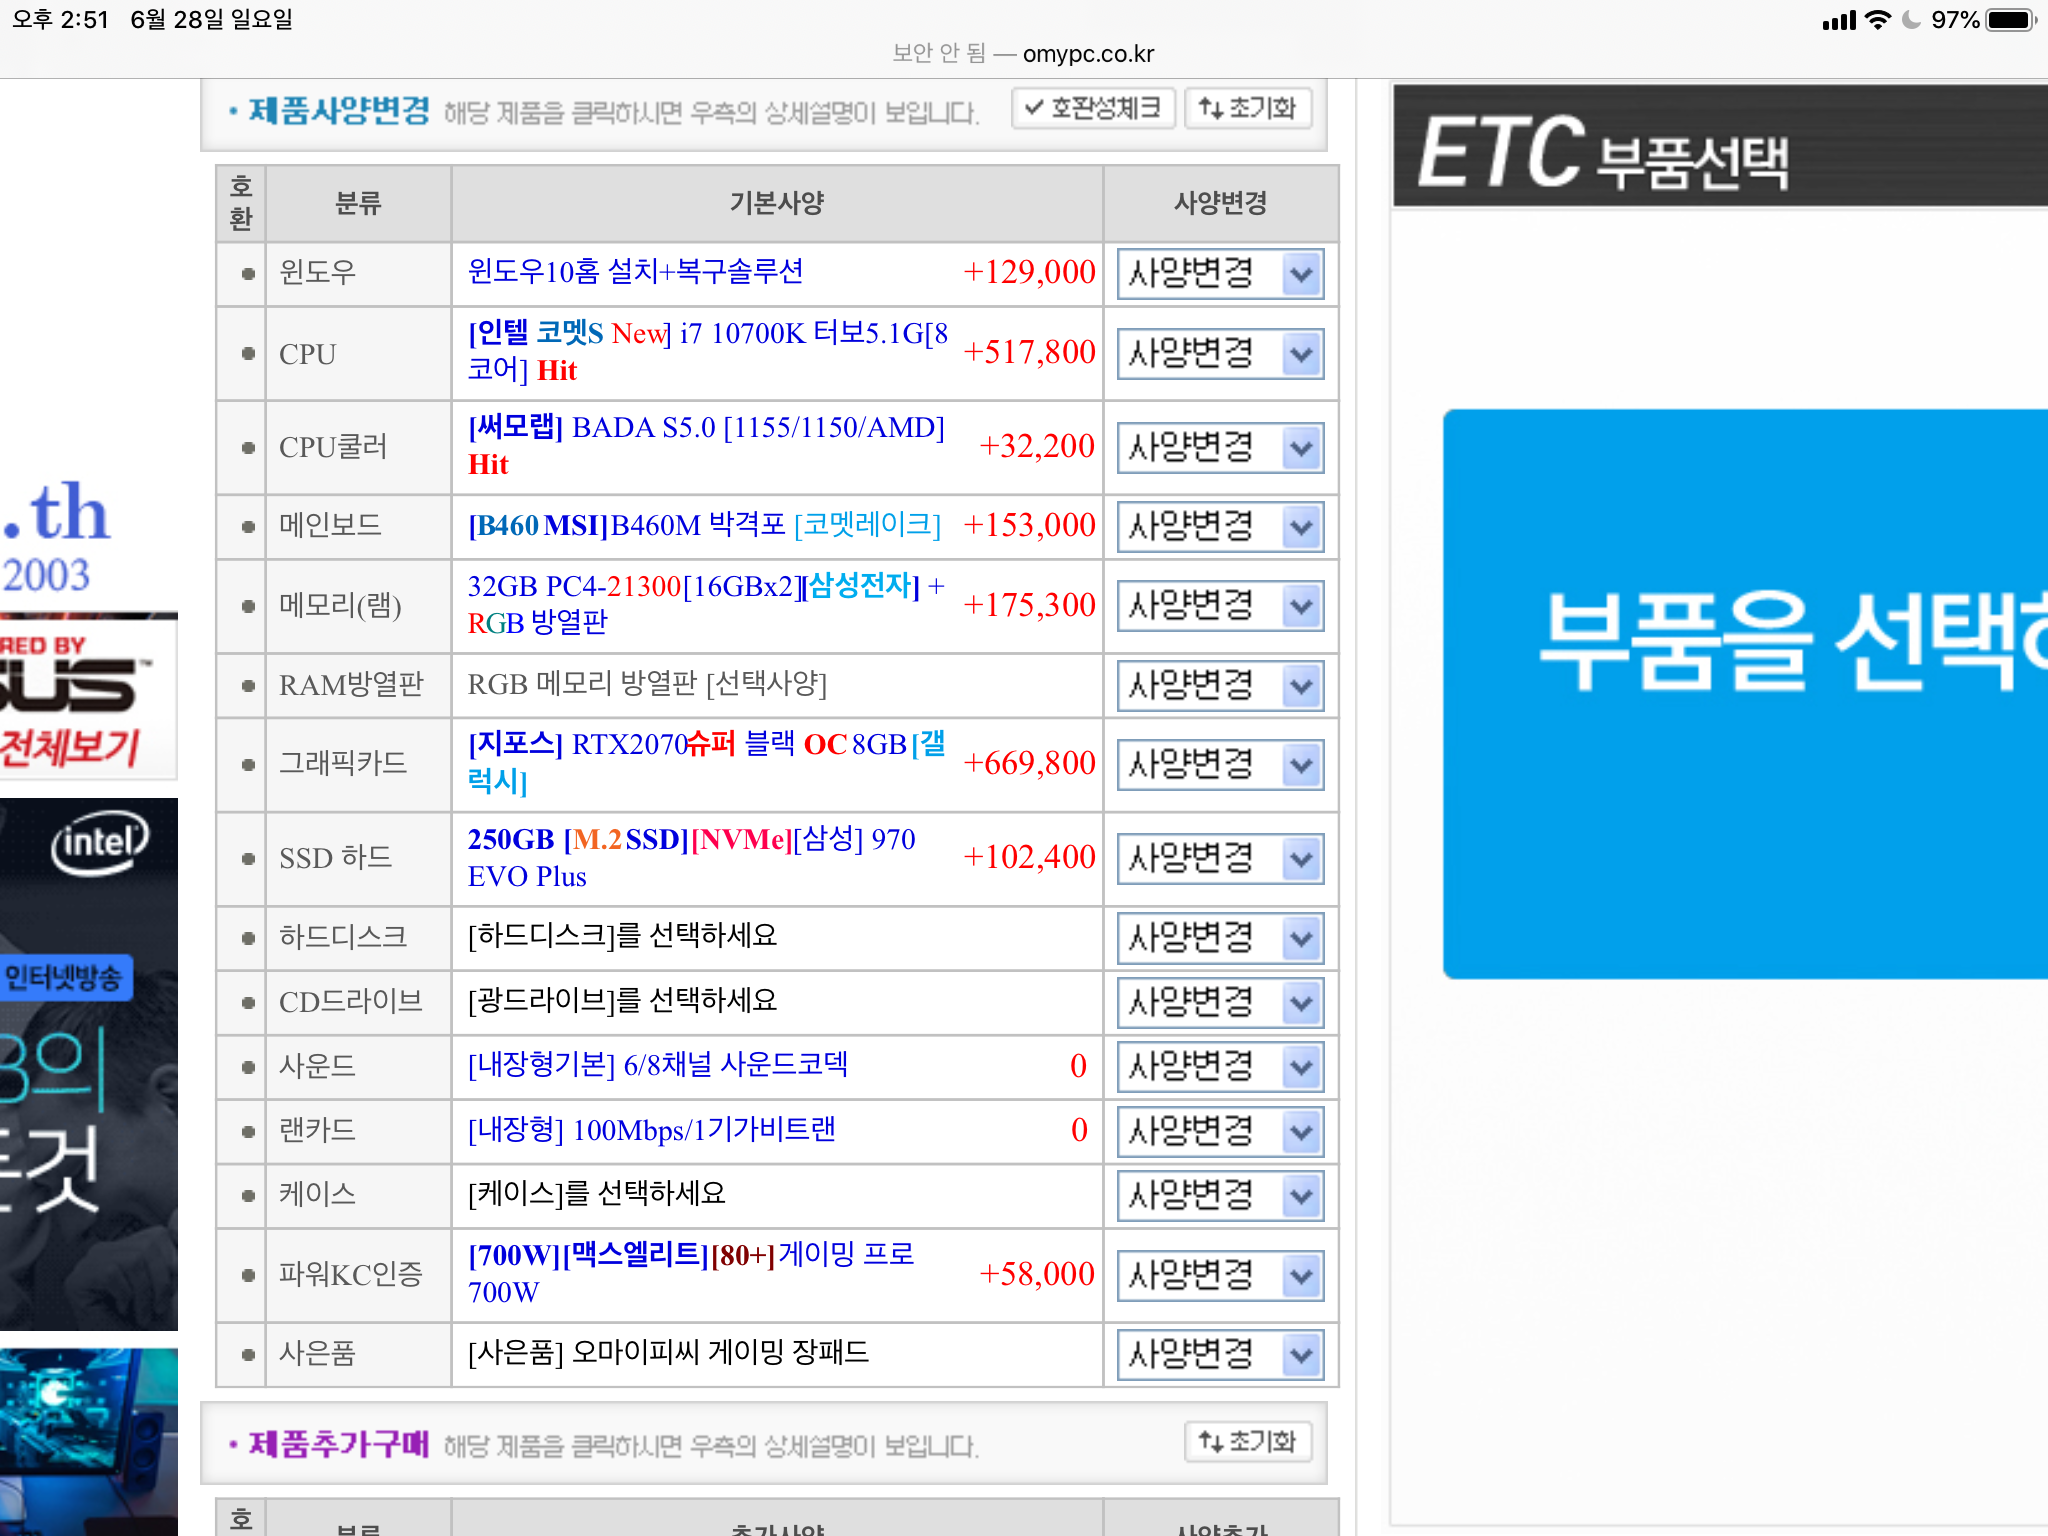
Task: Open the Intel advertisement banner
Action: [x=89, y=1063]
